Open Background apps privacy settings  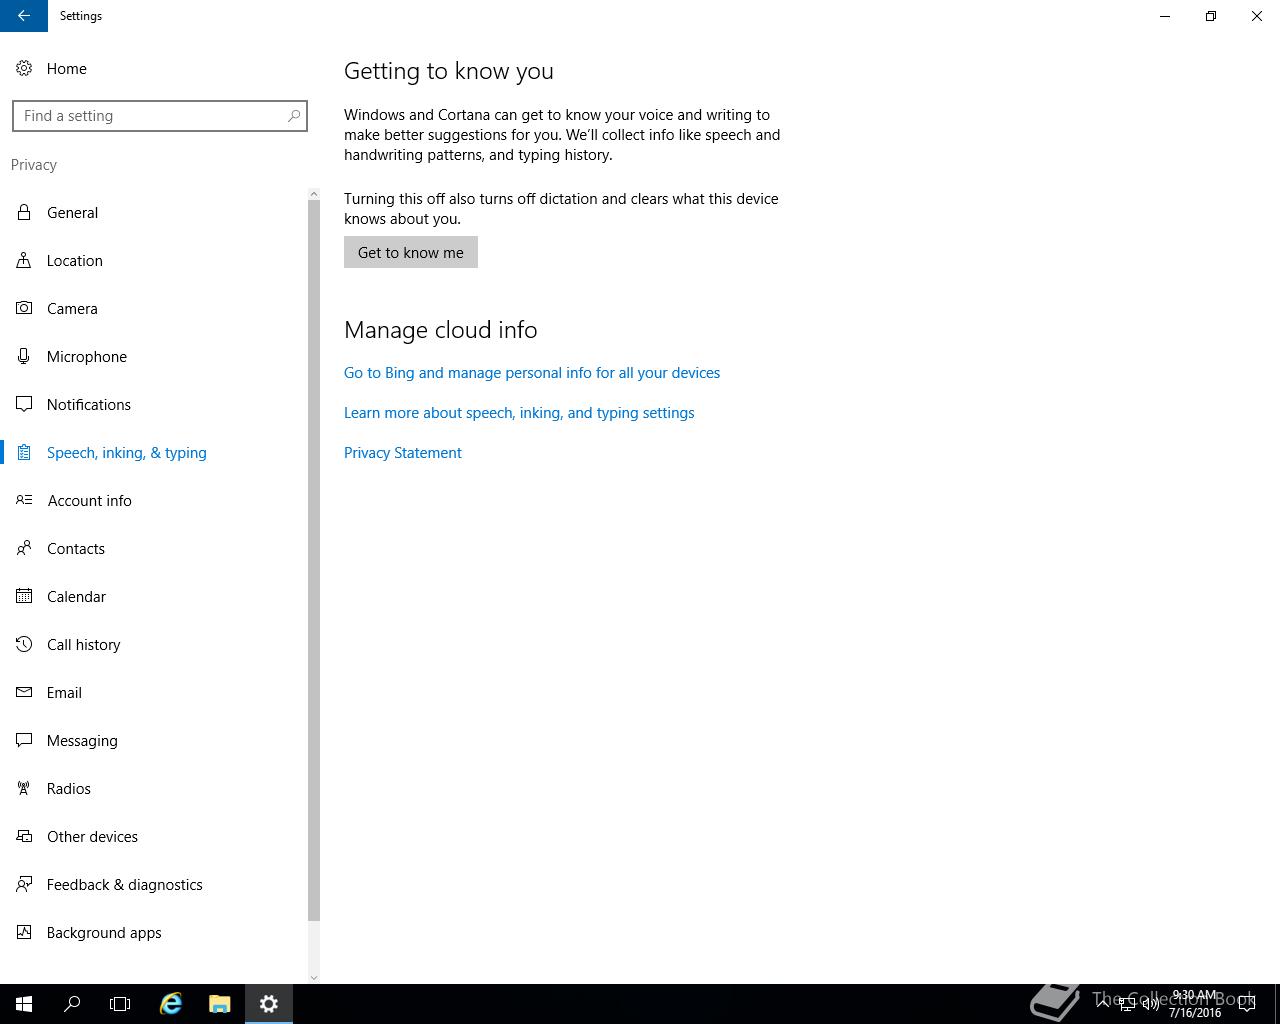point(154,932)
